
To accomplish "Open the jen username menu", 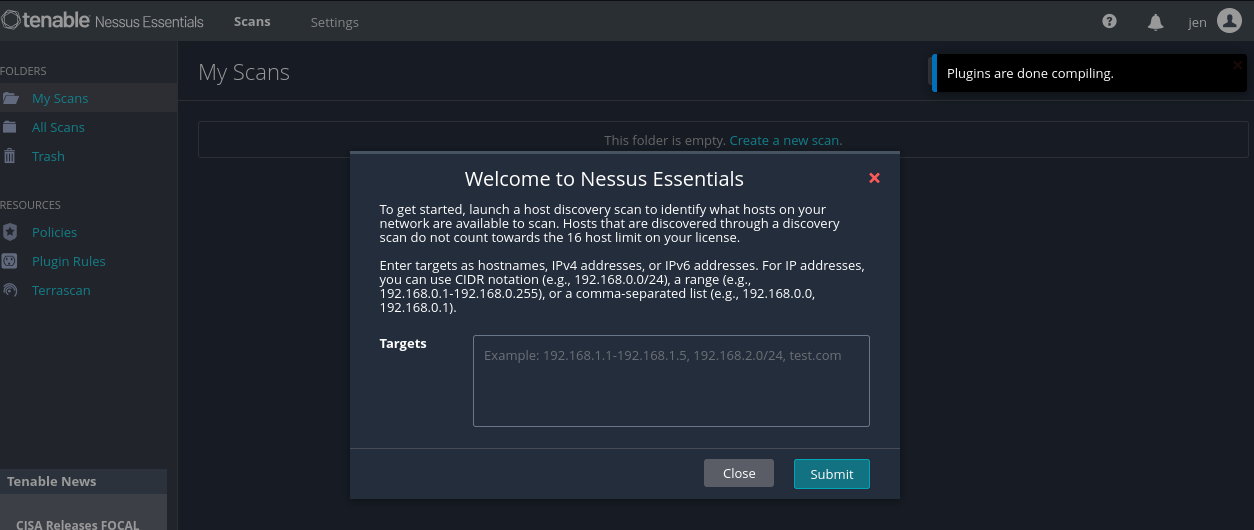I will 1197,22.
